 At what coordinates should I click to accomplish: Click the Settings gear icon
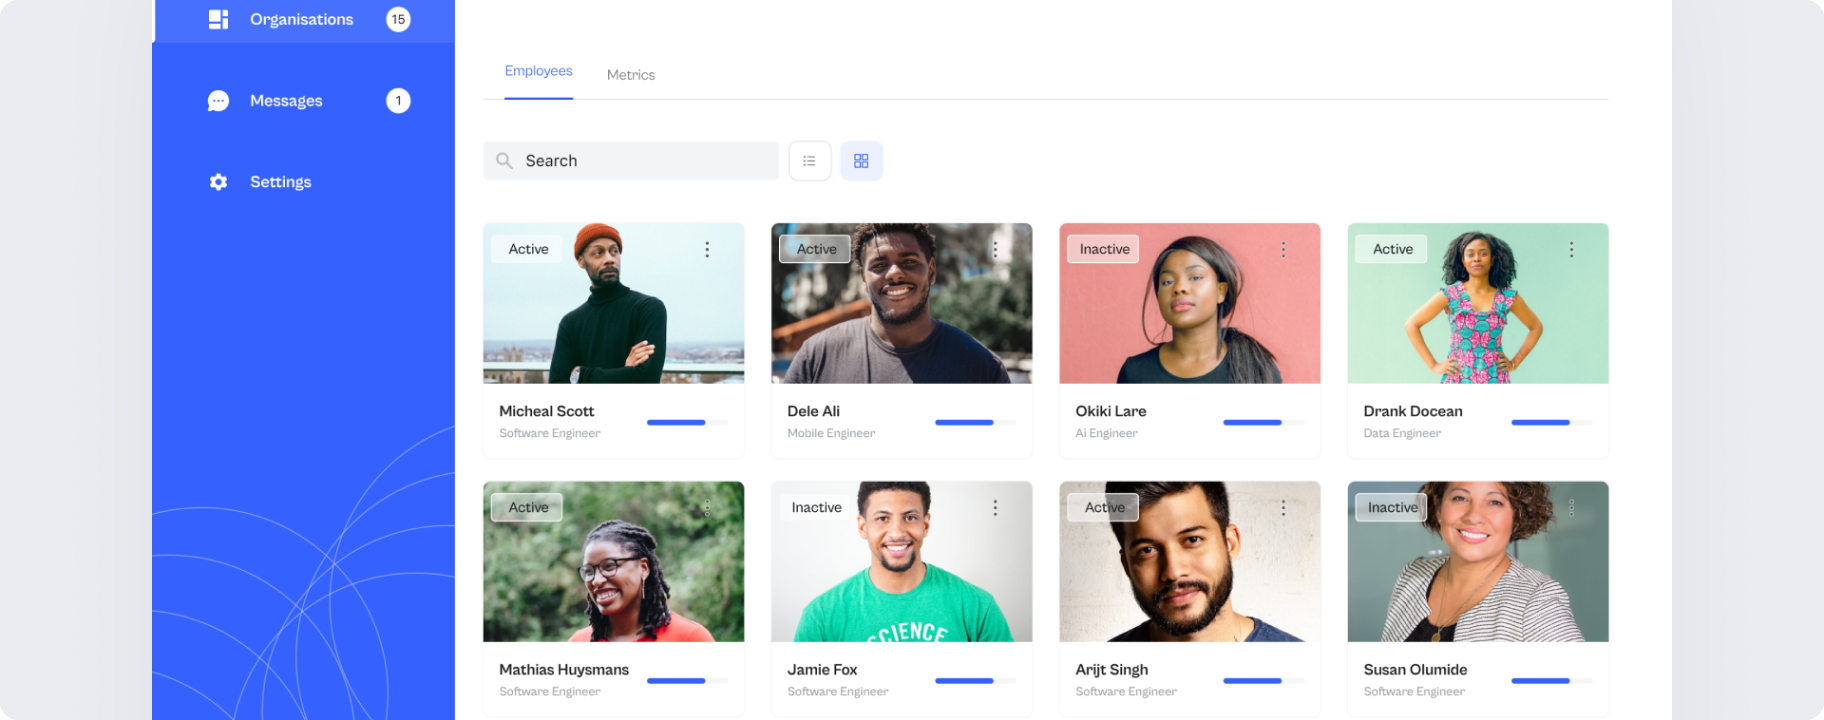coord(218,182)
